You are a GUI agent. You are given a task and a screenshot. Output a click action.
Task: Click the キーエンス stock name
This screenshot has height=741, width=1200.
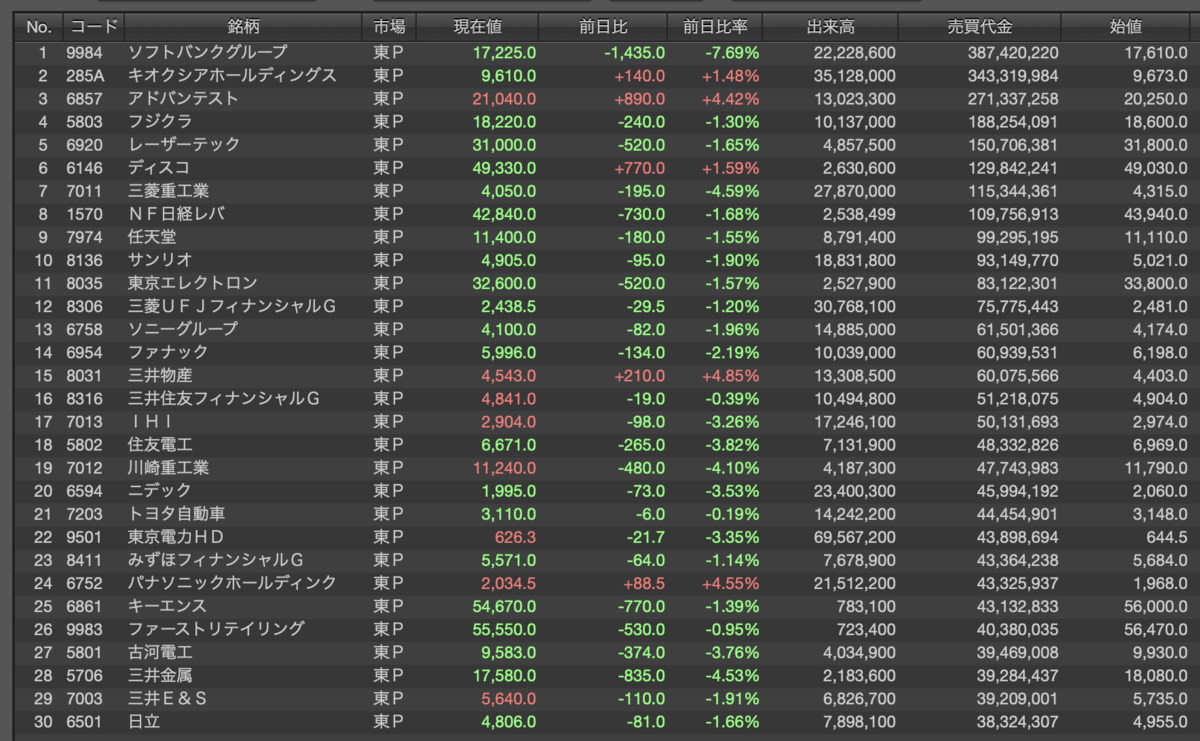pyautogui.click(x=168, y=605)
